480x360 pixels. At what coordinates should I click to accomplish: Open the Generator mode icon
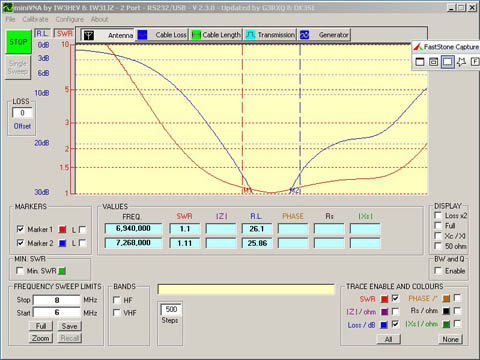point(304,35)
